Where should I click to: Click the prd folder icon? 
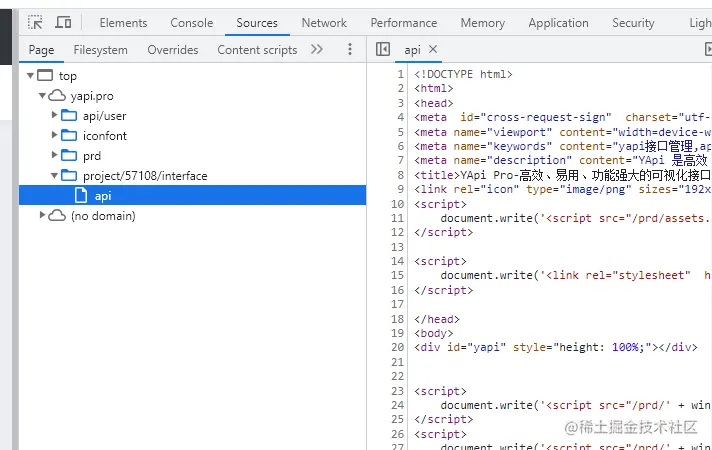(69, 155)
